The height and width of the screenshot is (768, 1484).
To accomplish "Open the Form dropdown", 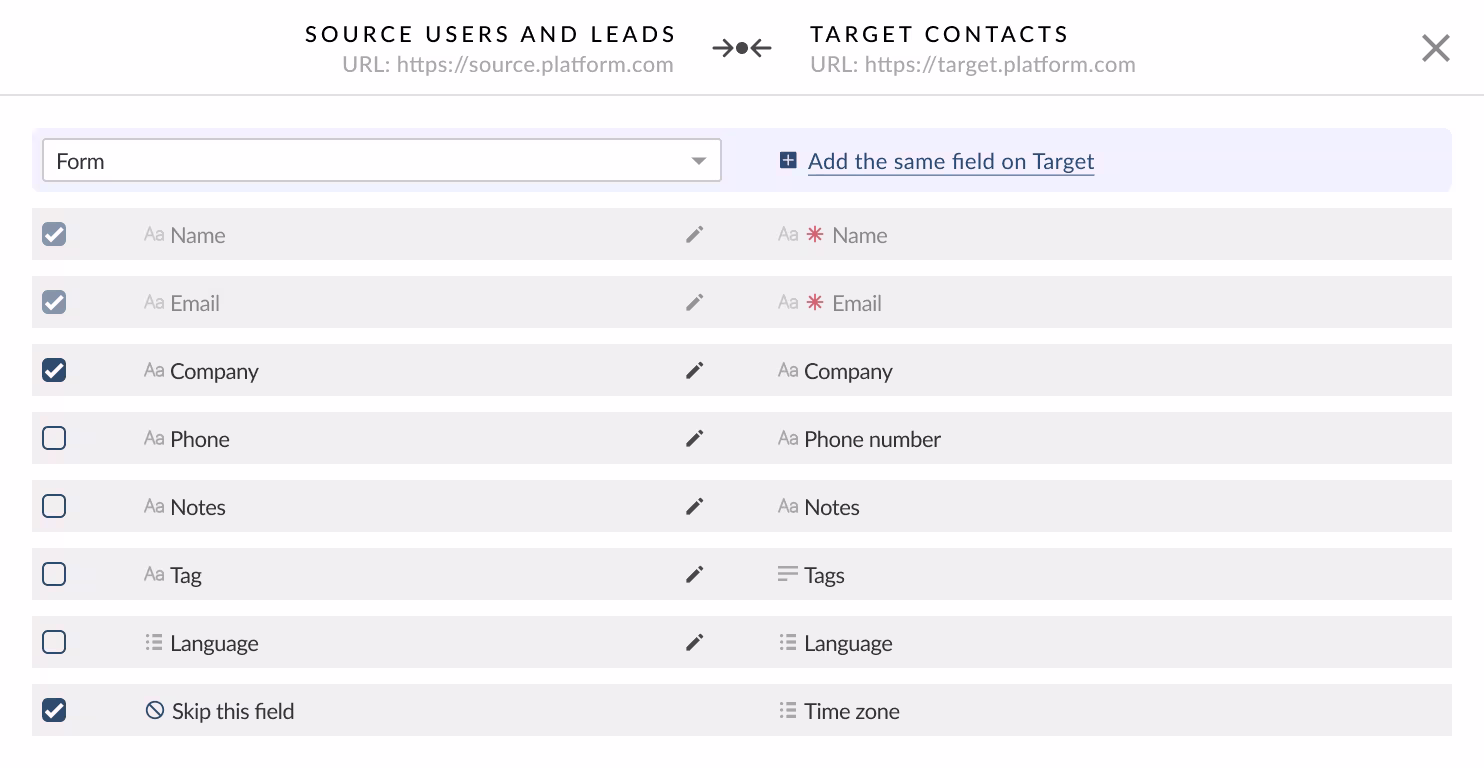I will [x=381, y=161].
